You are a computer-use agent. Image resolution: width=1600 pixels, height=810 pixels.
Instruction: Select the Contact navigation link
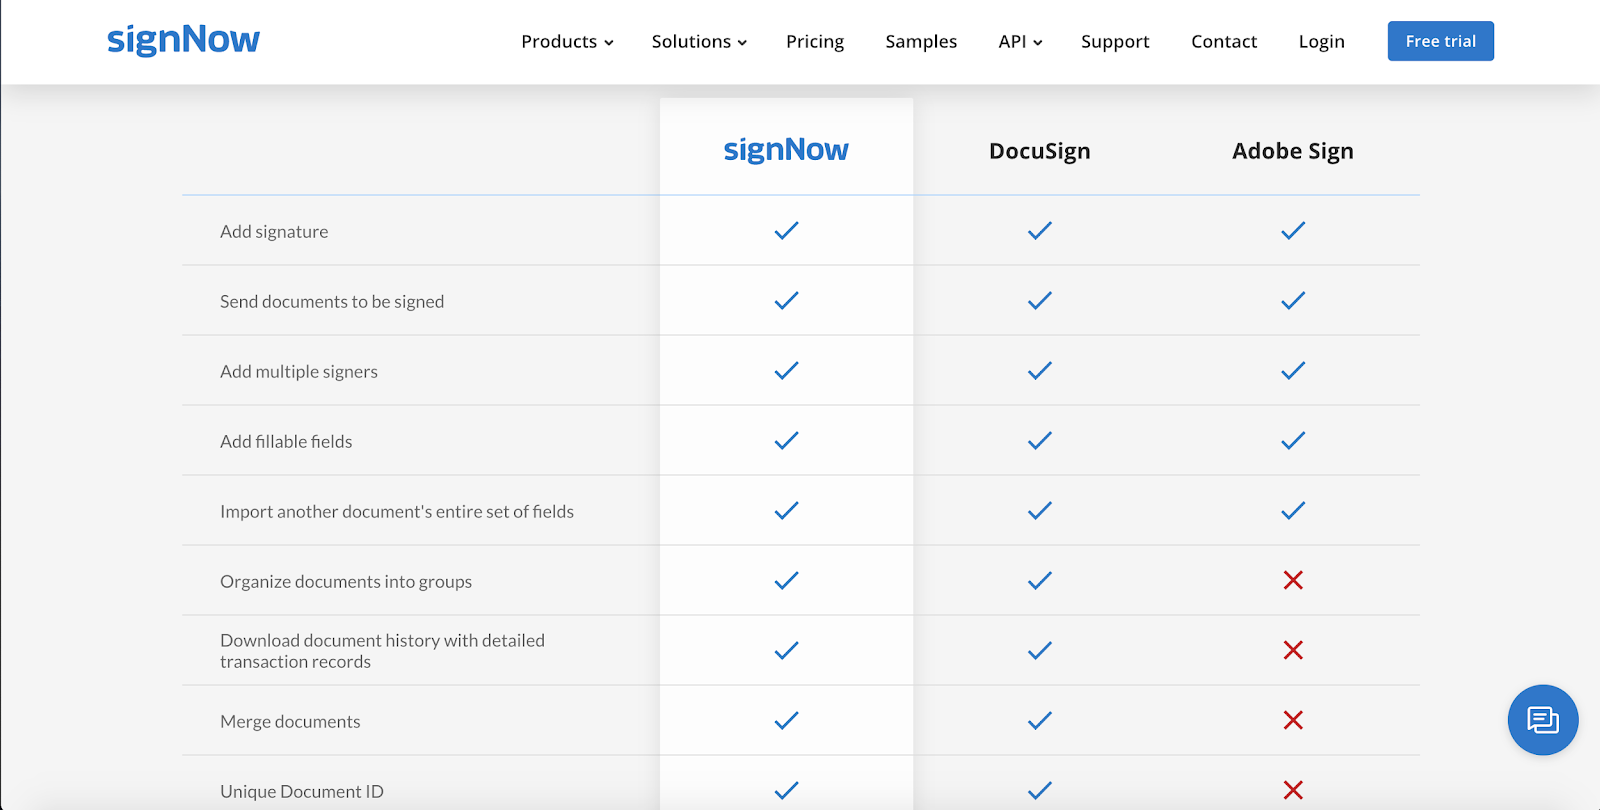[x=1224, y=42]
